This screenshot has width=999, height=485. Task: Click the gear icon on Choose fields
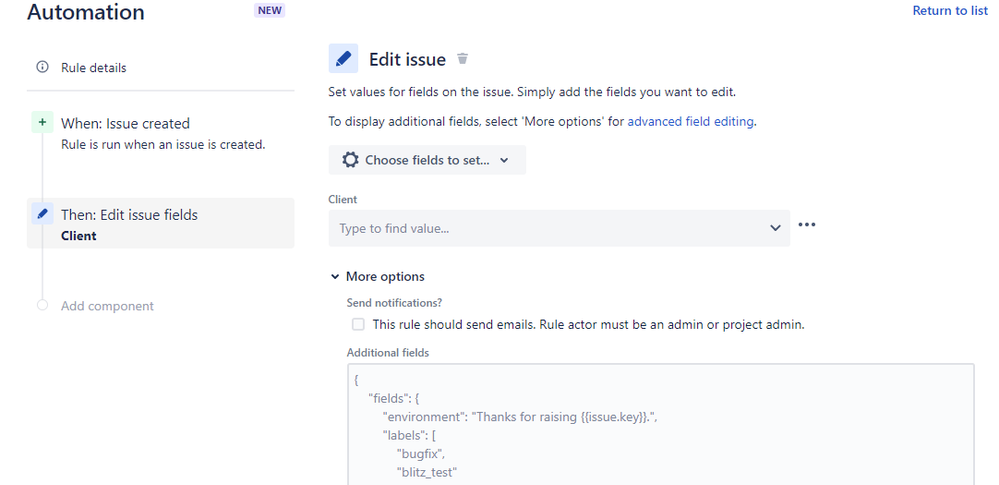[x=350, y=160]
